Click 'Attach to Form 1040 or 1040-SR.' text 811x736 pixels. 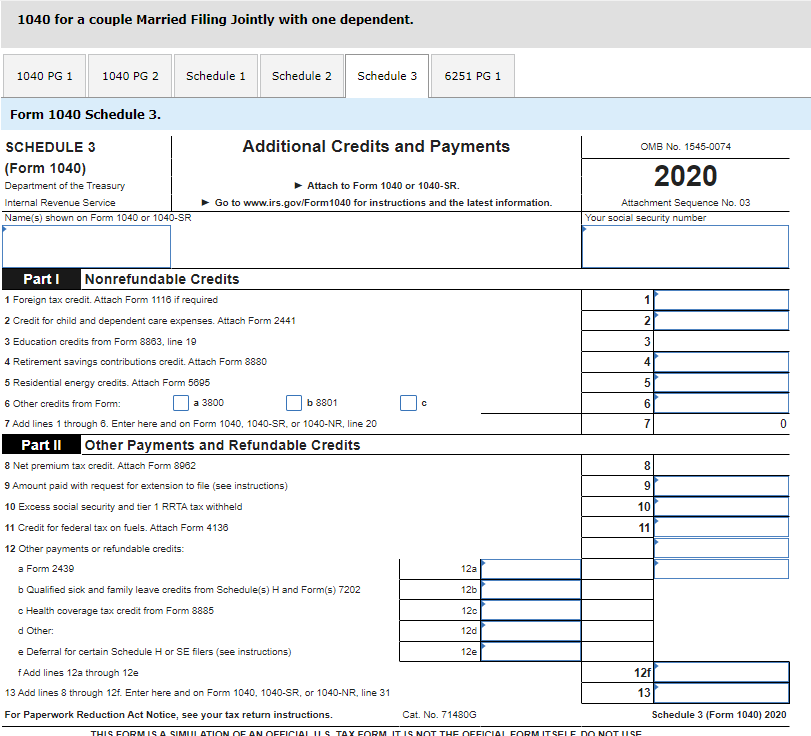tap(377, 186)
